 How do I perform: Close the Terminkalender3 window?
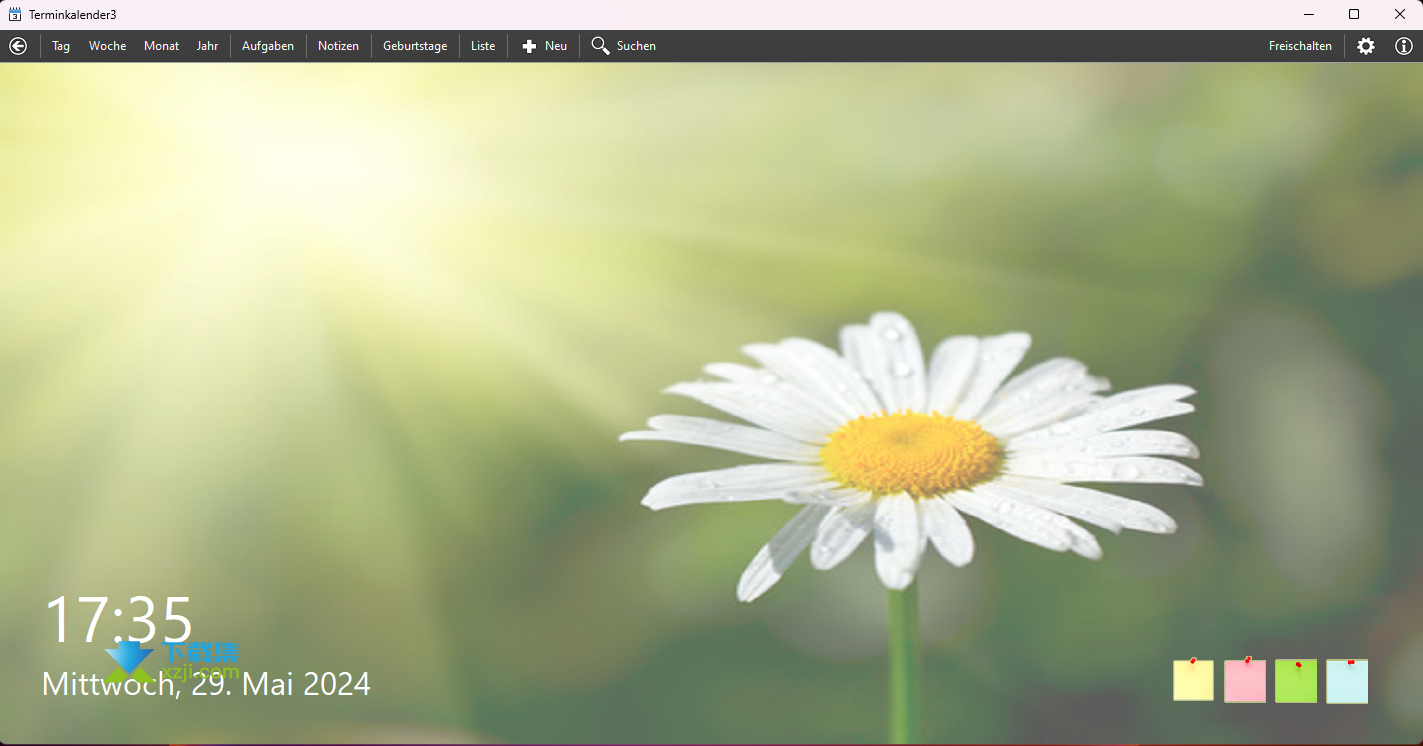pyautogui.click(x=1400, y=14)
